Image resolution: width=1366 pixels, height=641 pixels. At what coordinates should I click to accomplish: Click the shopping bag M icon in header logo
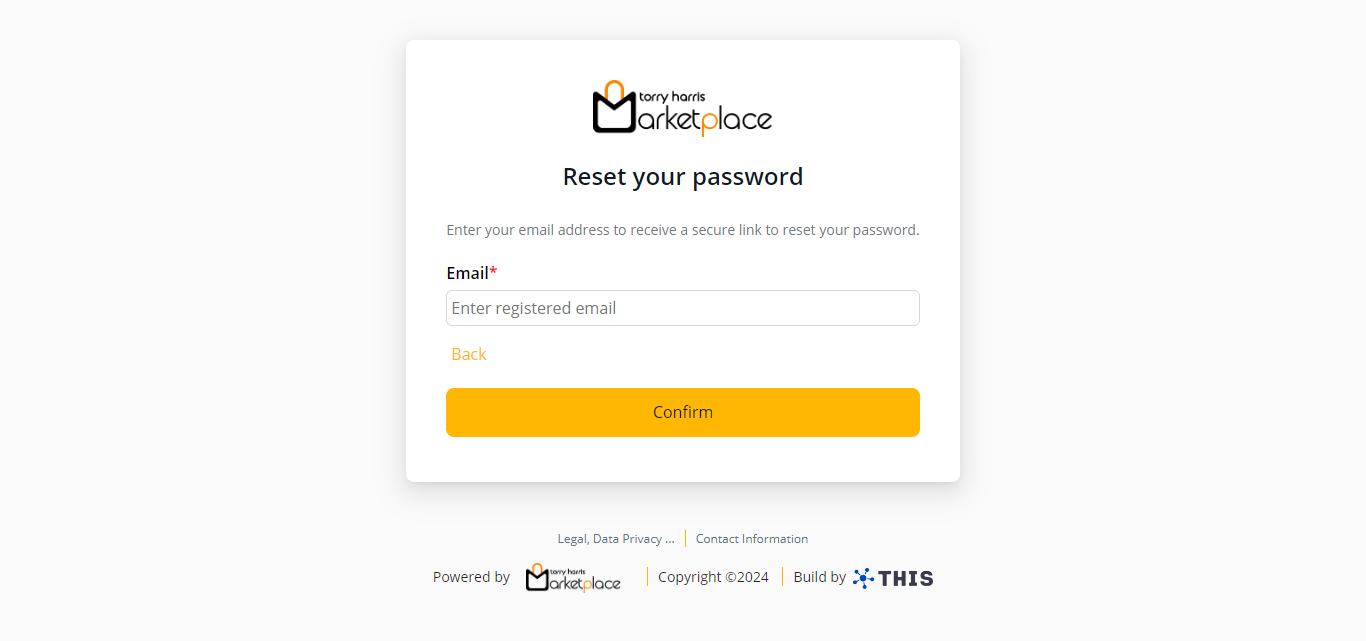614,110
